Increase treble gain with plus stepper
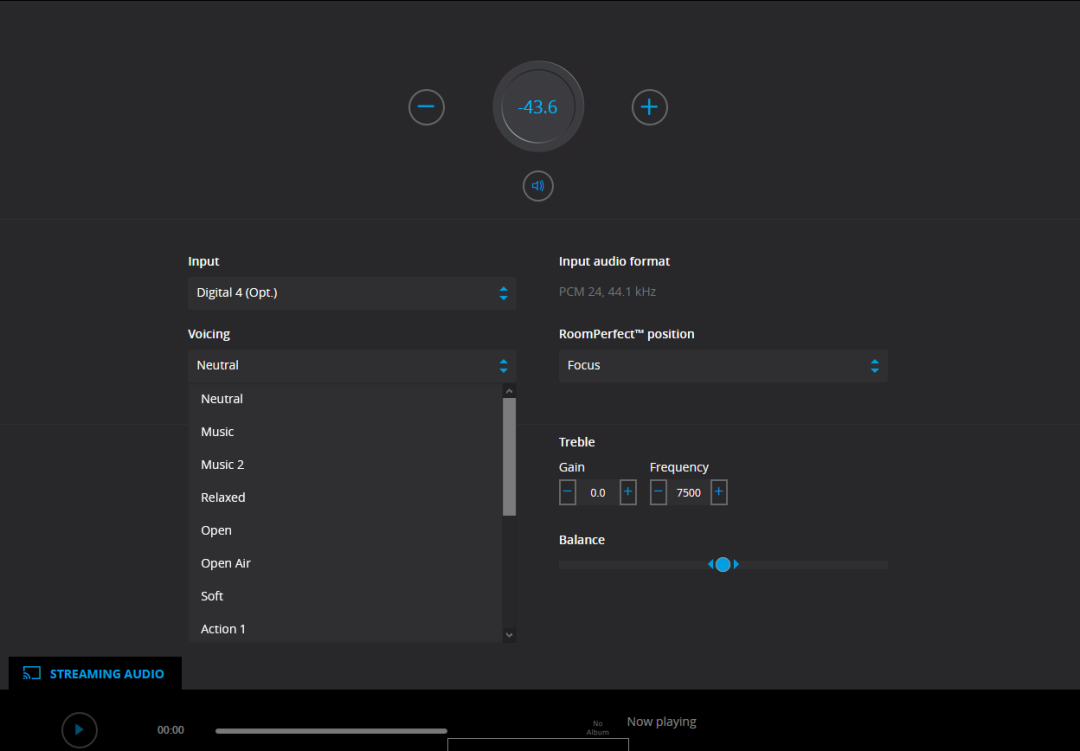This screenshot has width=1080, height=751. (628, 492)
